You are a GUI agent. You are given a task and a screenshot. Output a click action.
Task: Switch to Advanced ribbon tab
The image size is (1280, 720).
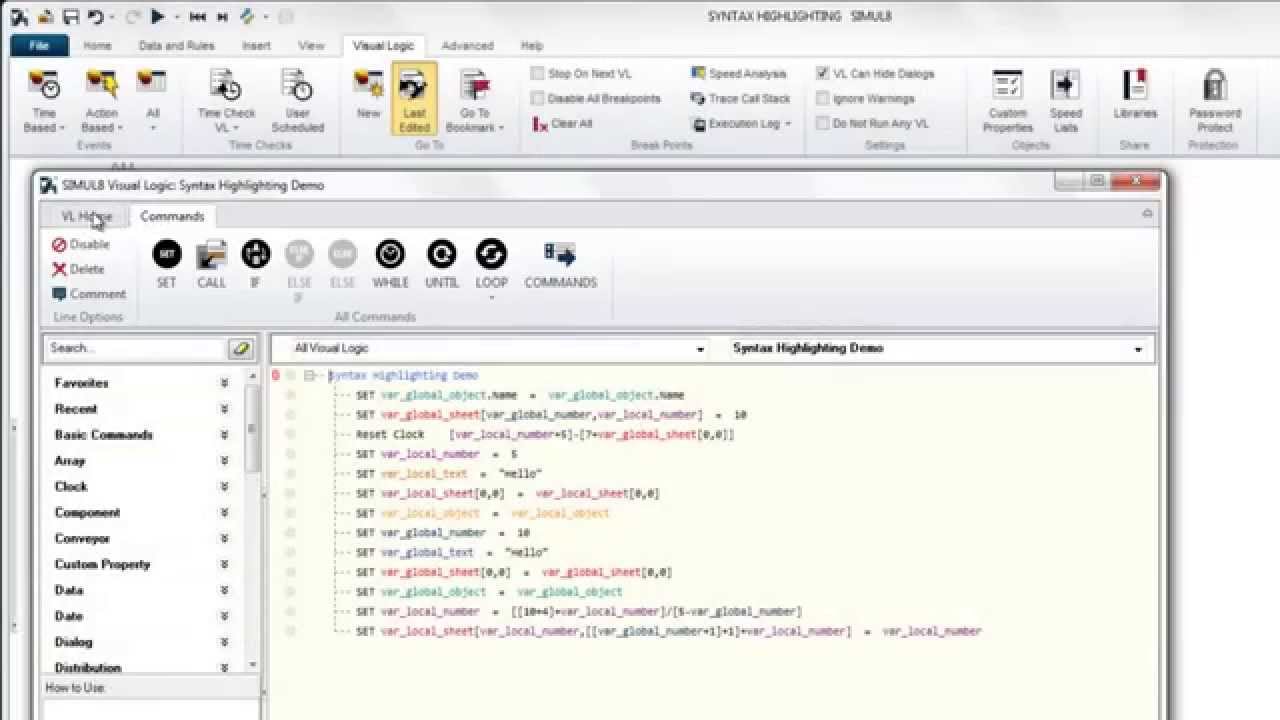point(467,46)
